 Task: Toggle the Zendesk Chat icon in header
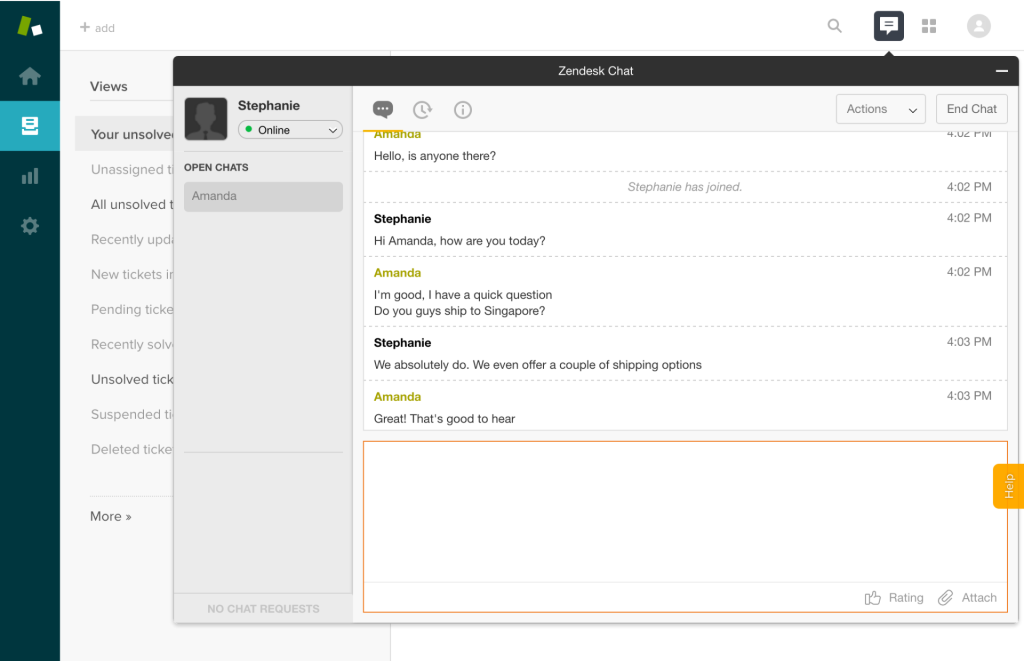888,26
